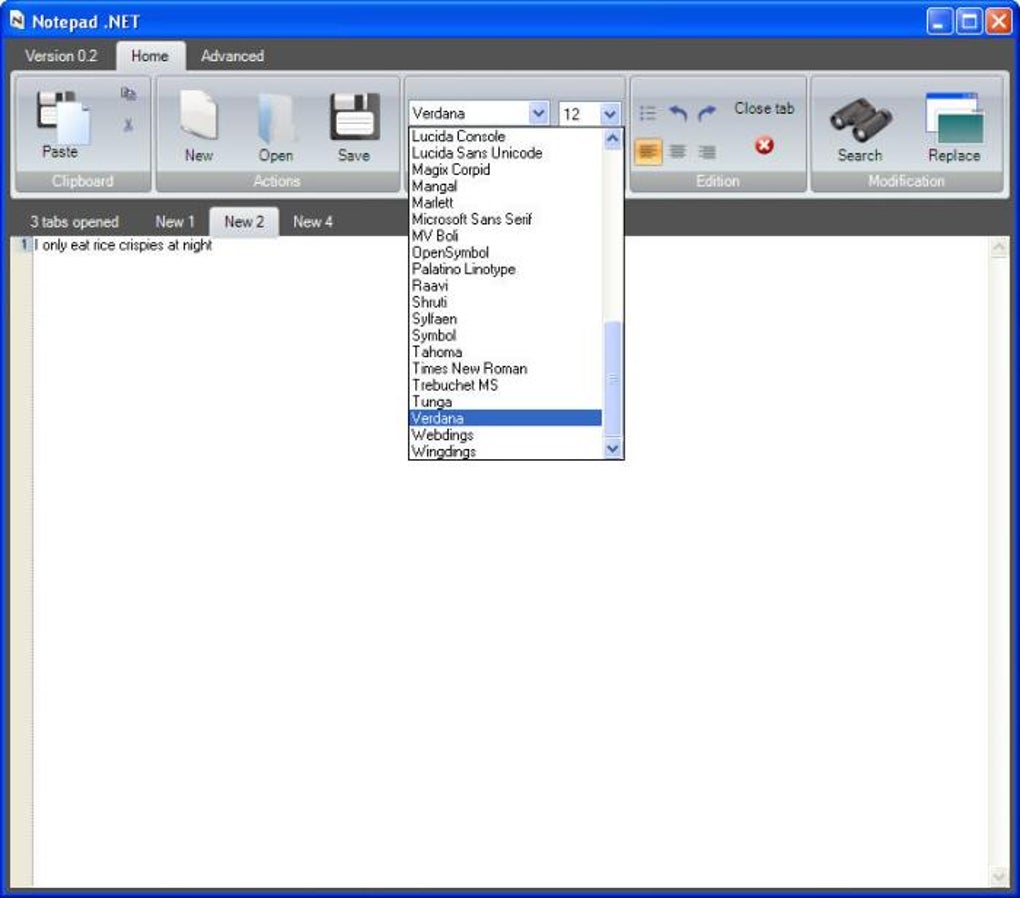Select highlighted Verdana list entry
The image size is (1020, 898).
pos(505,418)
